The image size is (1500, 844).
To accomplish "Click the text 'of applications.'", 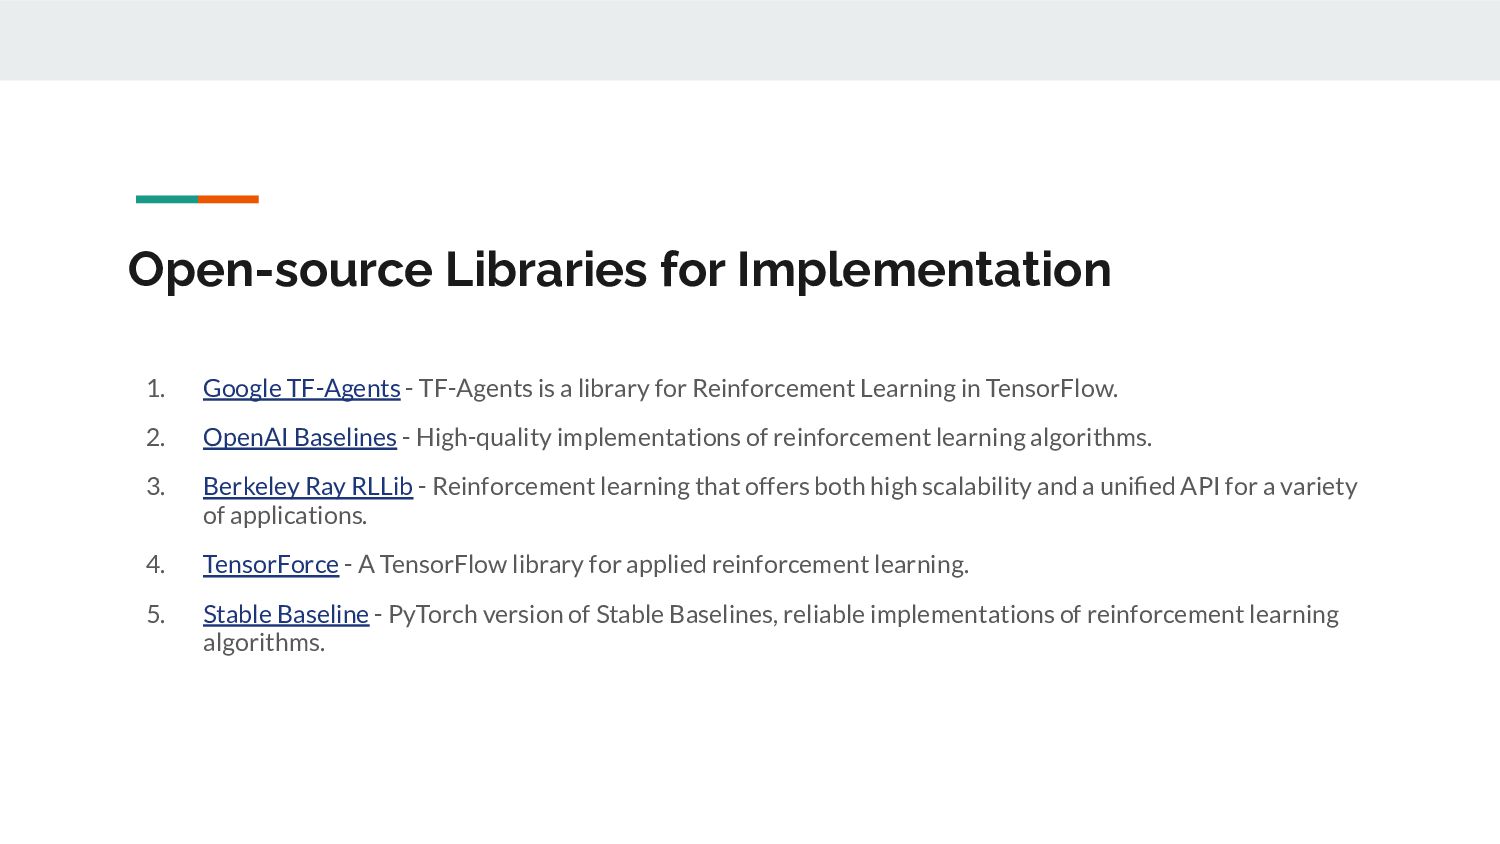I will point(285,515).
